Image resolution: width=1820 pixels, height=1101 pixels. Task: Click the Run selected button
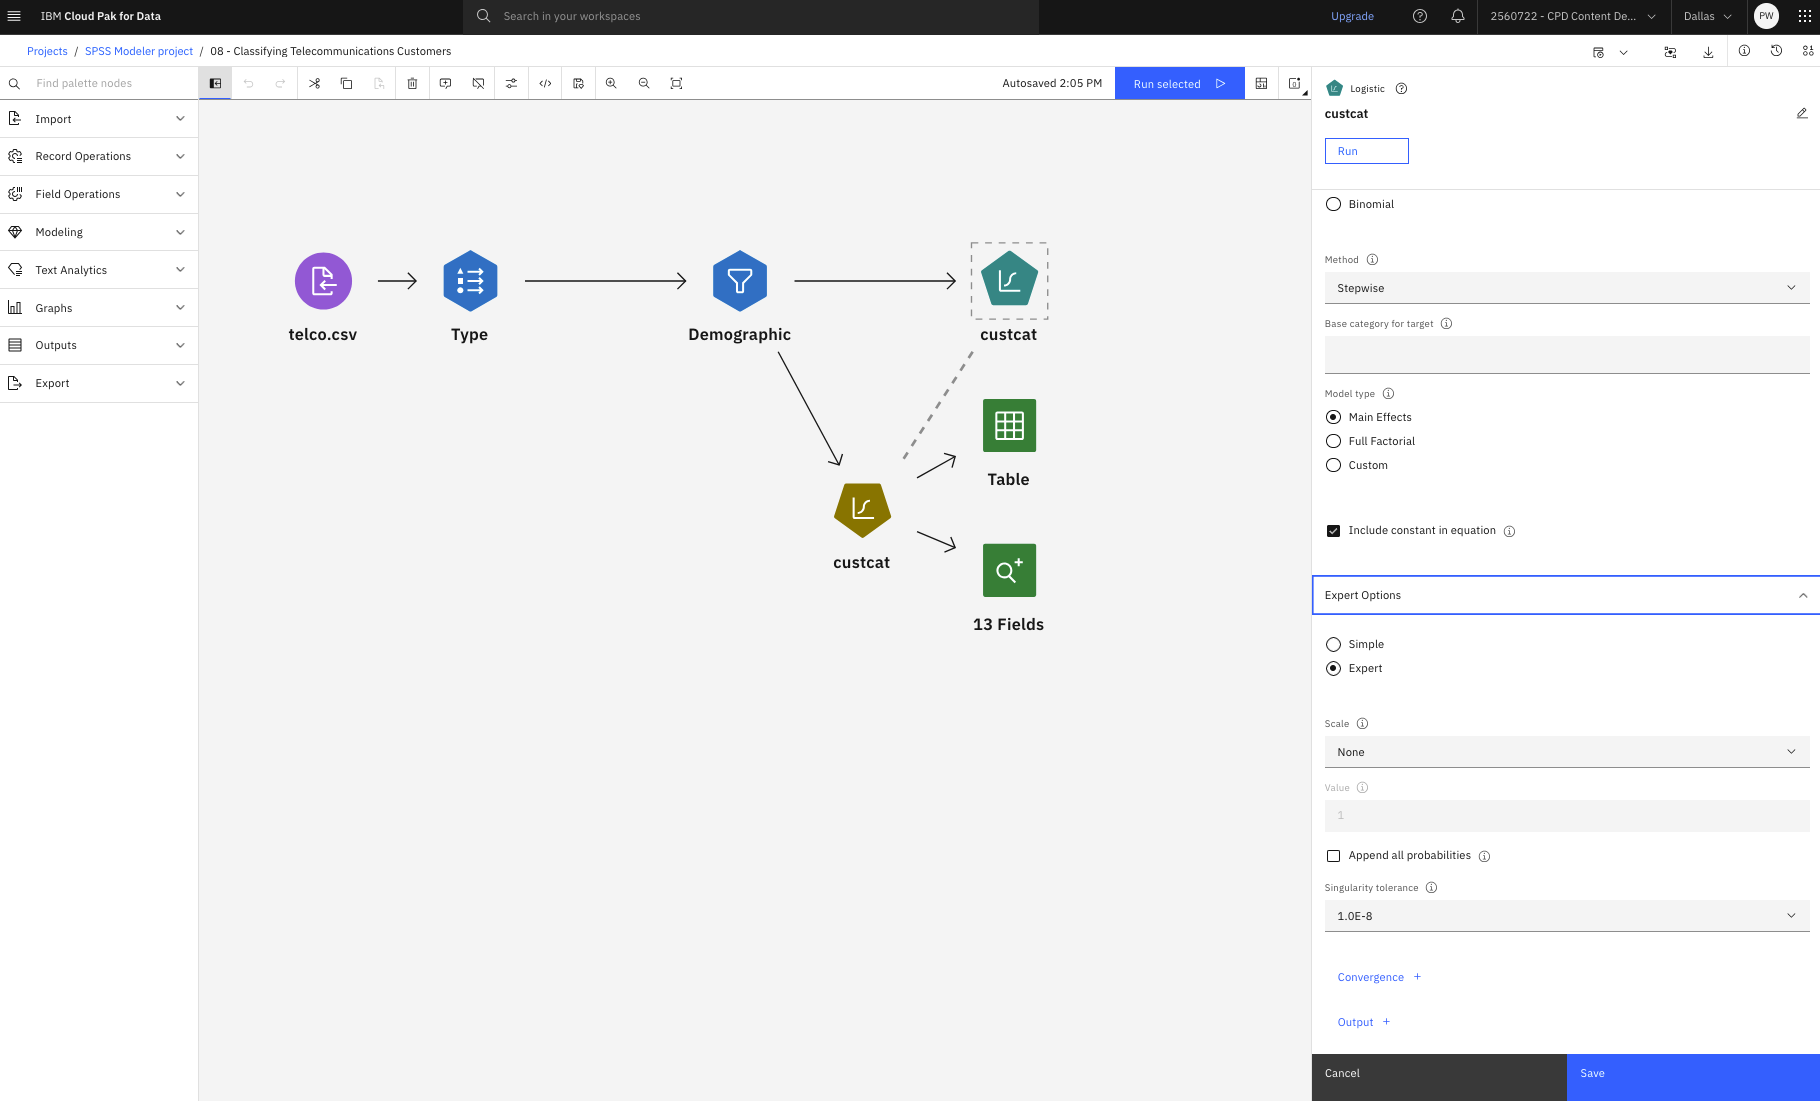pyautogui.click(x=1180, y=84)
